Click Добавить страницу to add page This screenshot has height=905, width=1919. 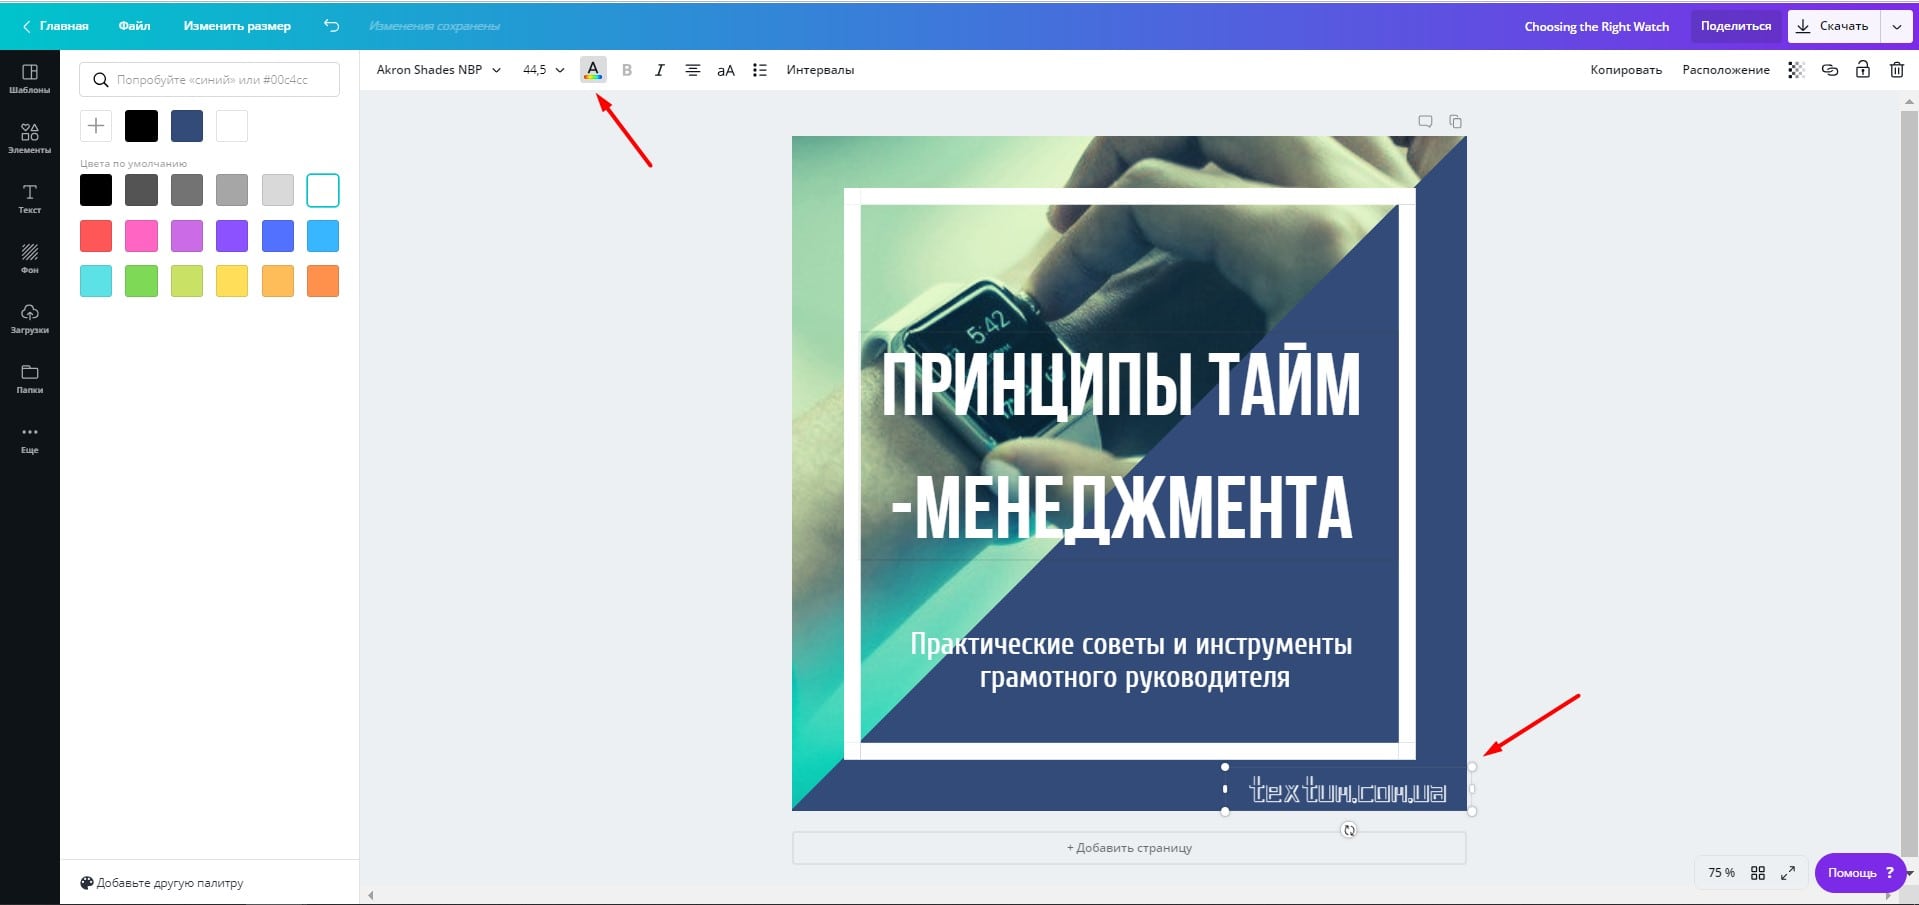click(x=1129, y=848)
